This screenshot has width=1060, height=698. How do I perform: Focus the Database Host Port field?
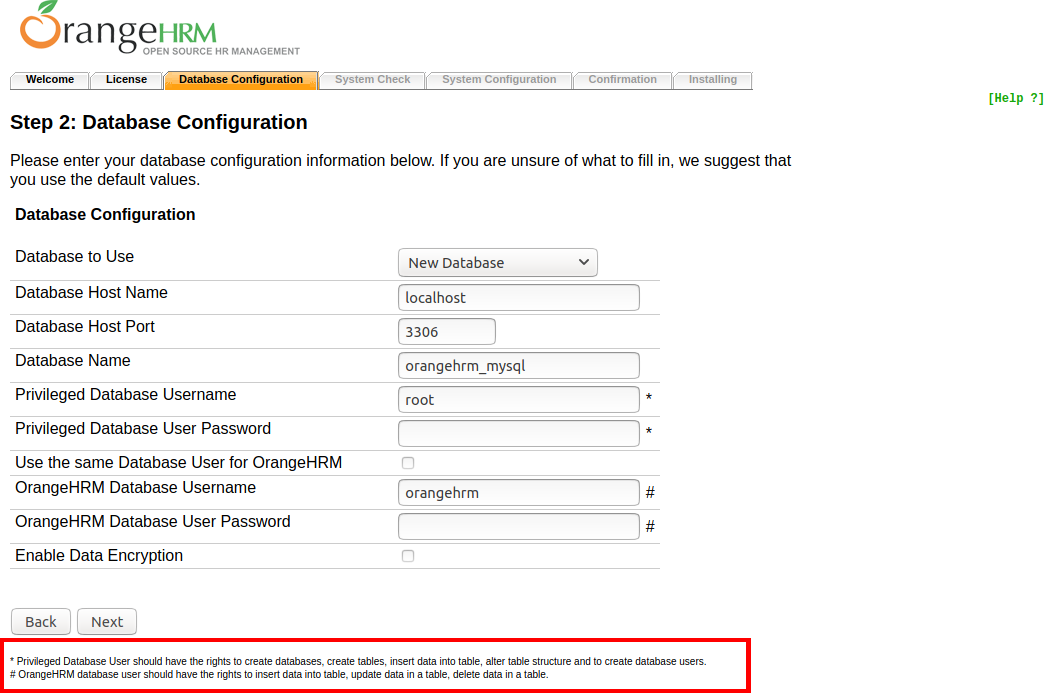point(446,332)
